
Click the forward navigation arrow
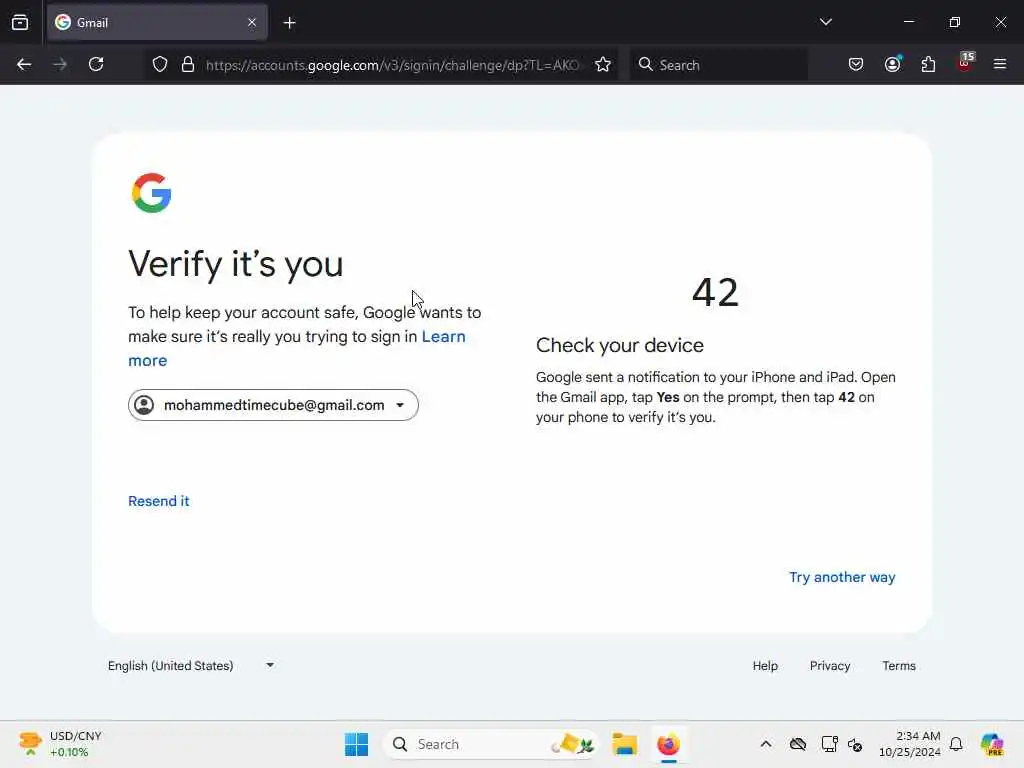tap(60, 65)
